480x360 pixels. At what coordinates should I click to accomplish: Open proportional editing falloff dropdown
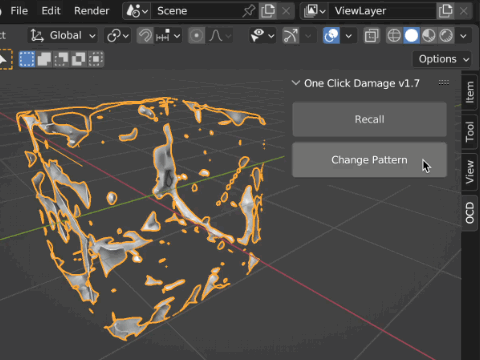point(220,35)
